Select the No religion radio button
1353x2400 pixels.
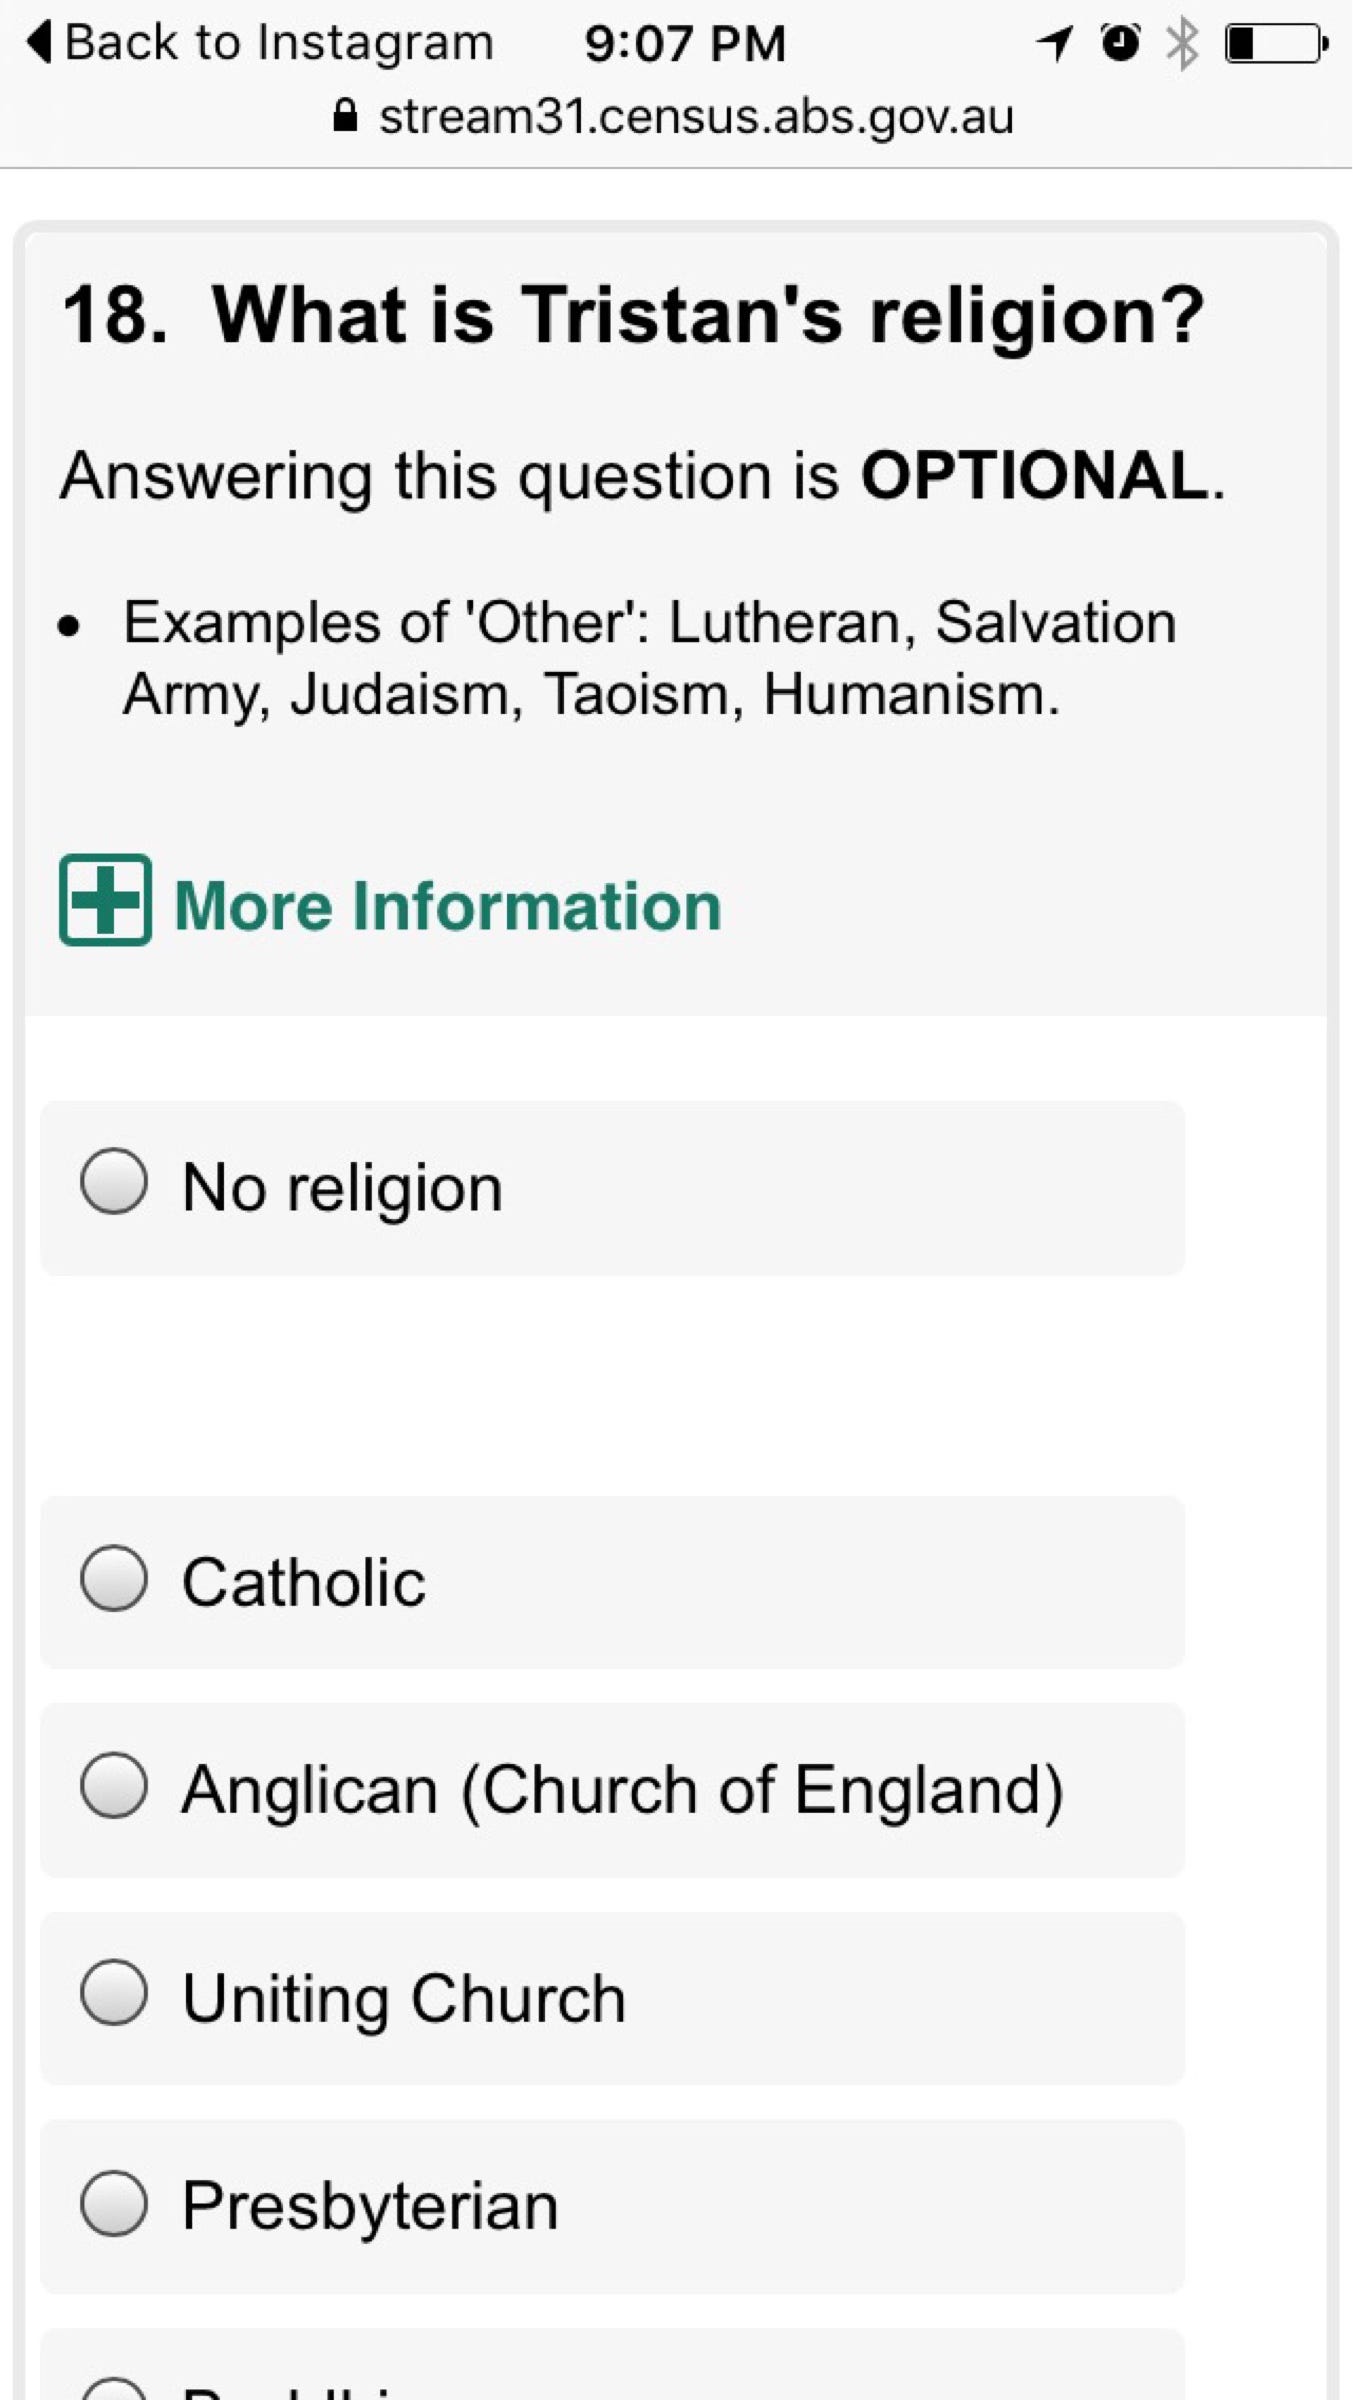pos(114,1181)
